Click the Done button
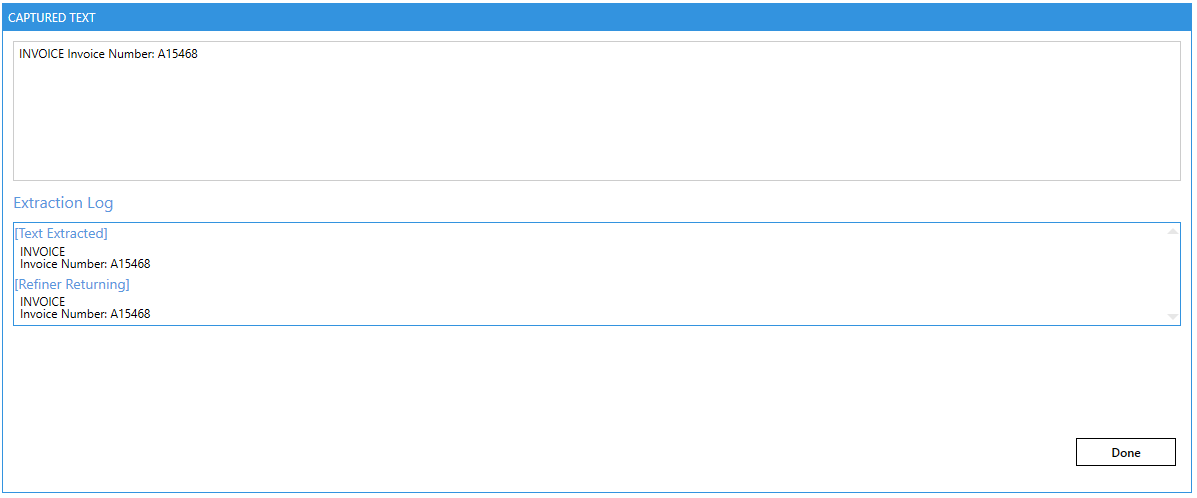This screenshot has height=498, width=1197. click(1125, 452)
